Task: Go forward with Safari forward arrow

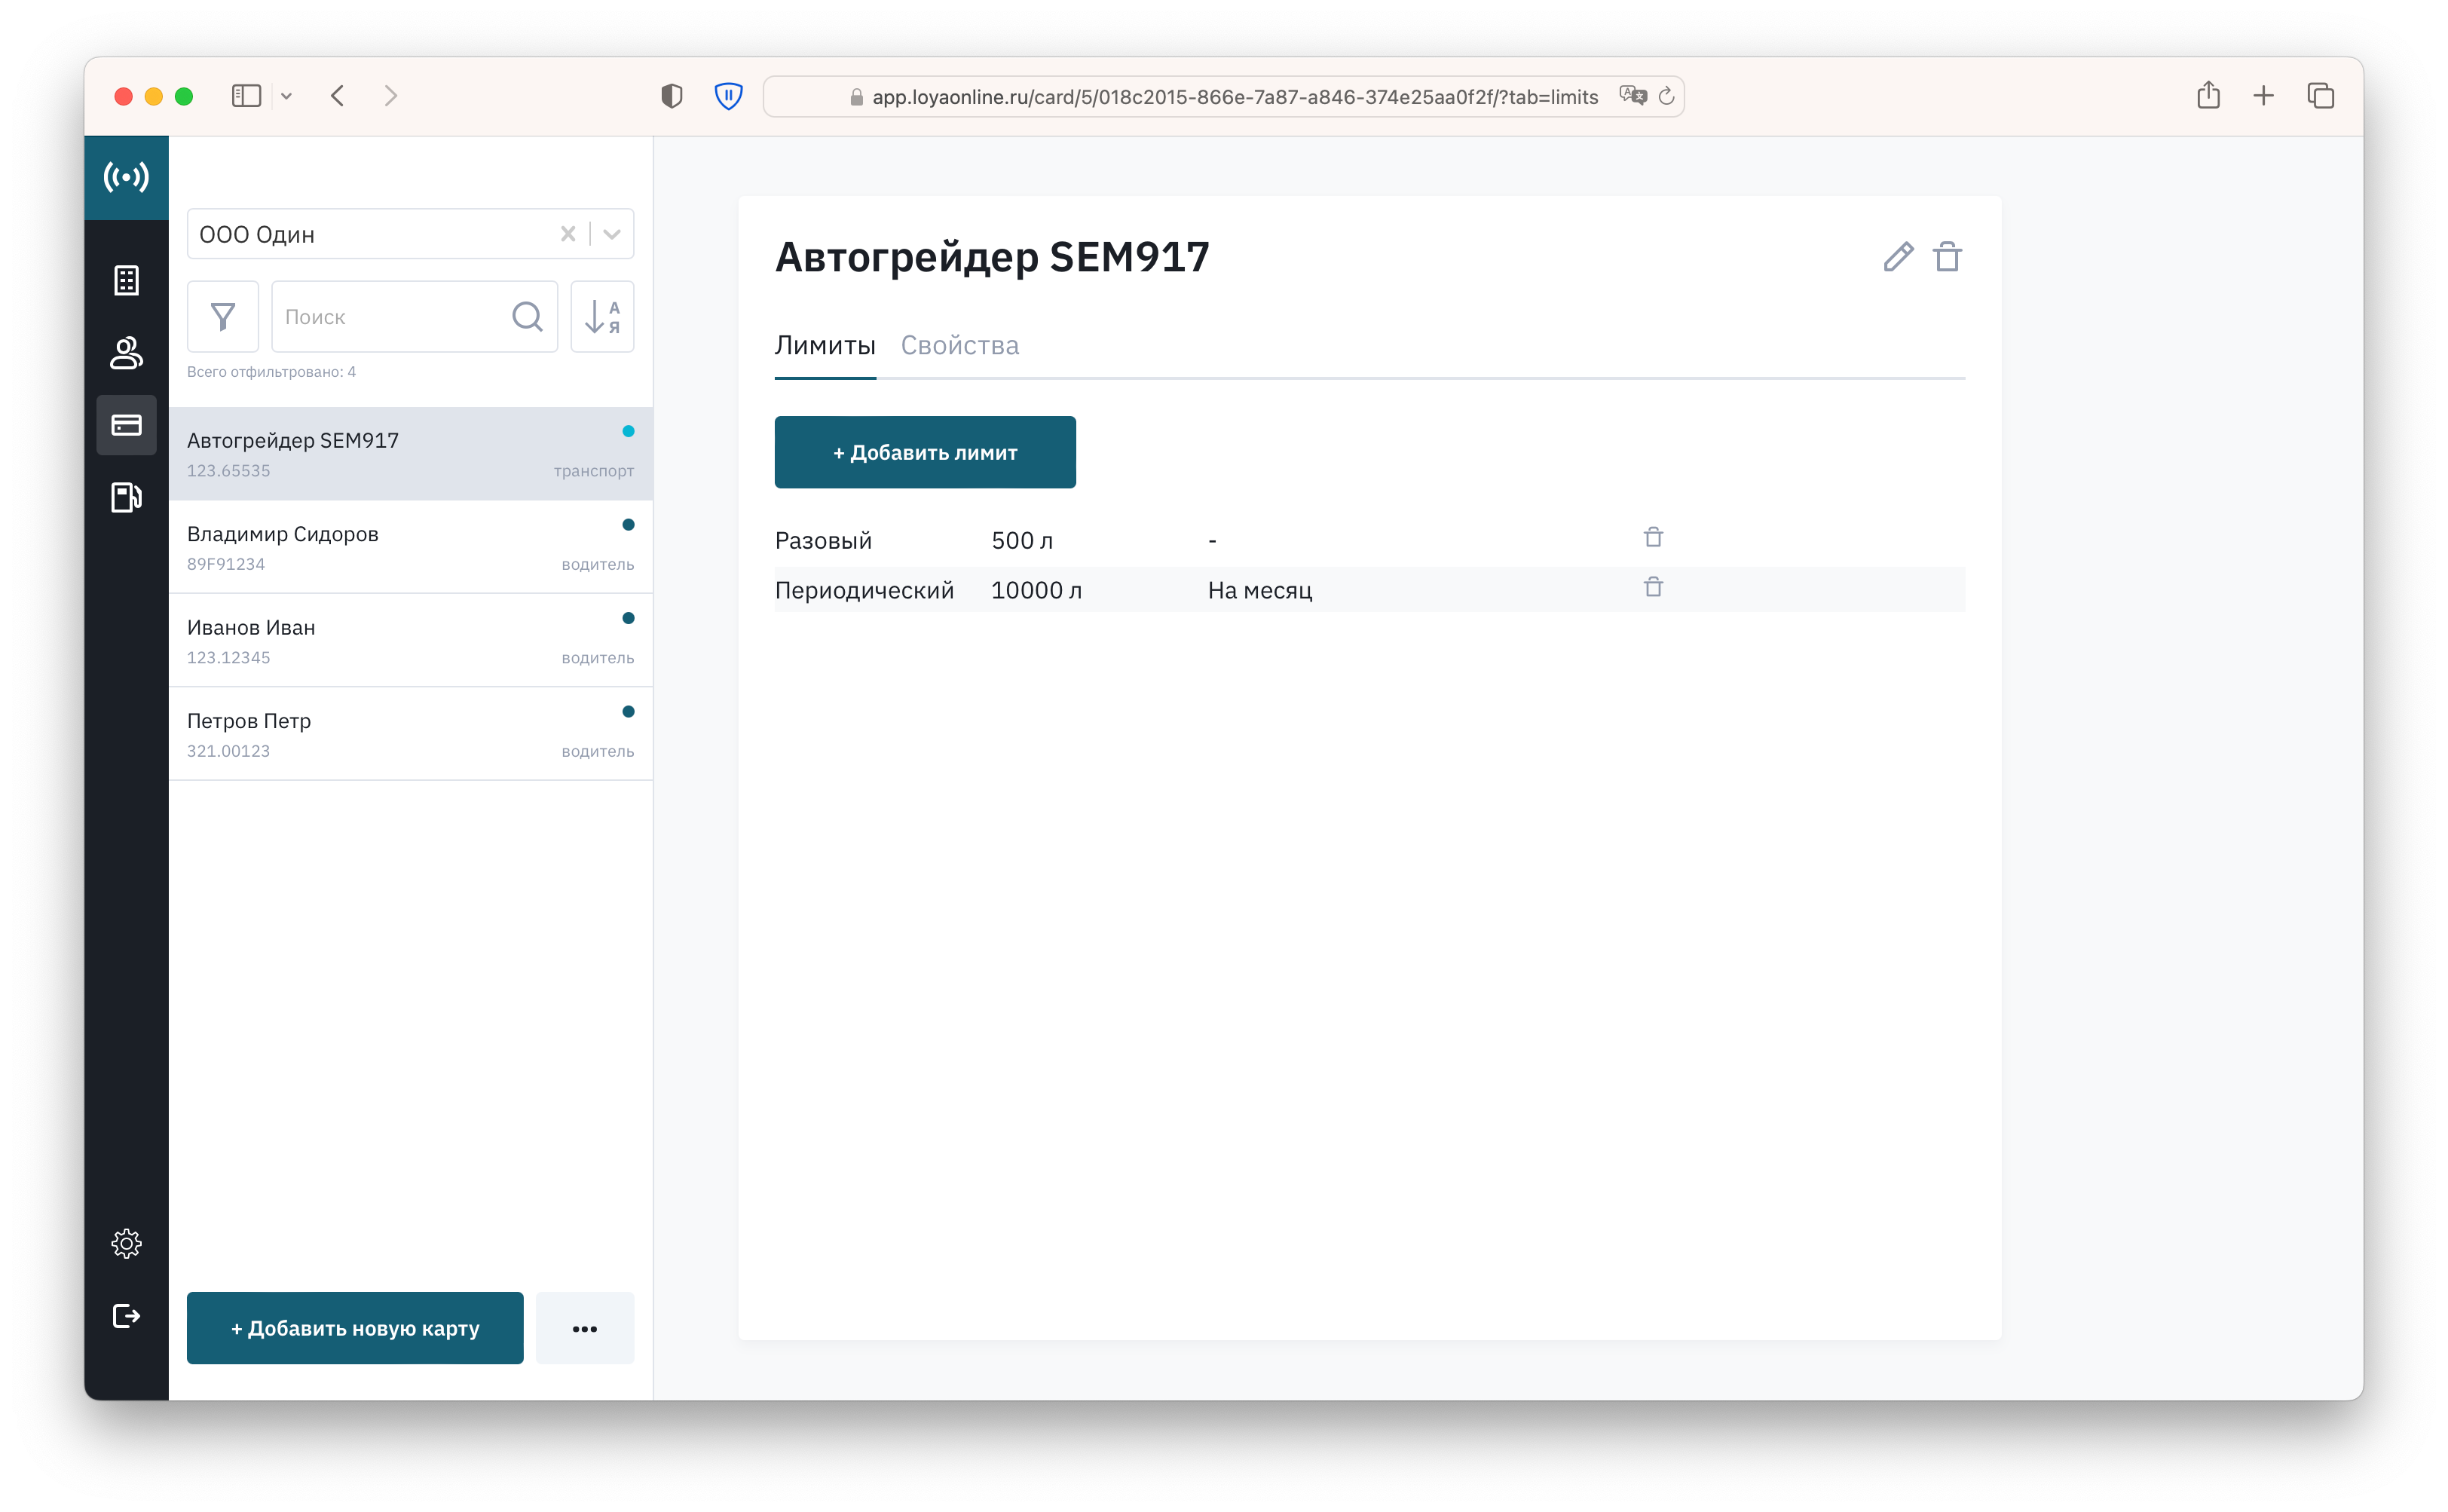Action: (x=391, y=96)
